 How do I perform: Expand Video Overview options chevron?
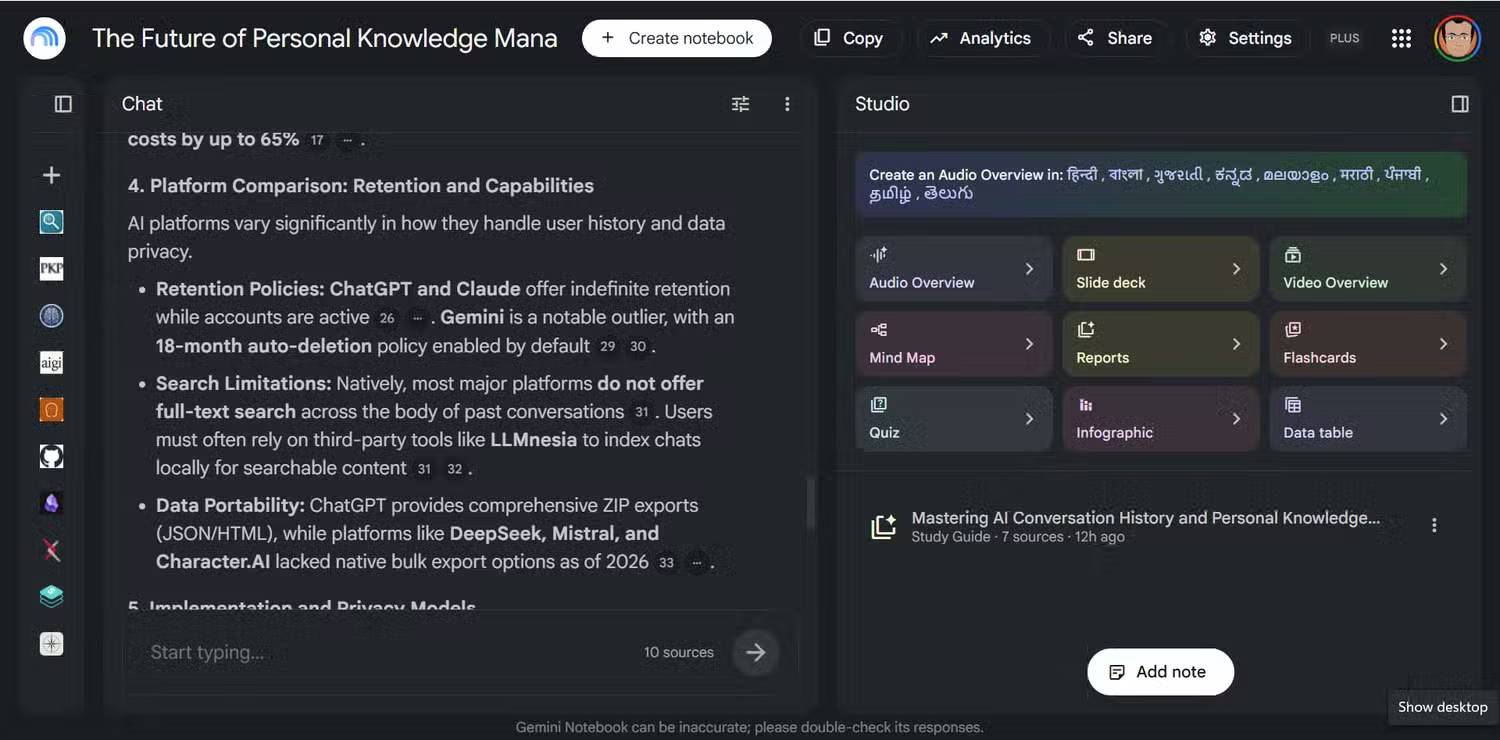click(x=1443, y=269)
